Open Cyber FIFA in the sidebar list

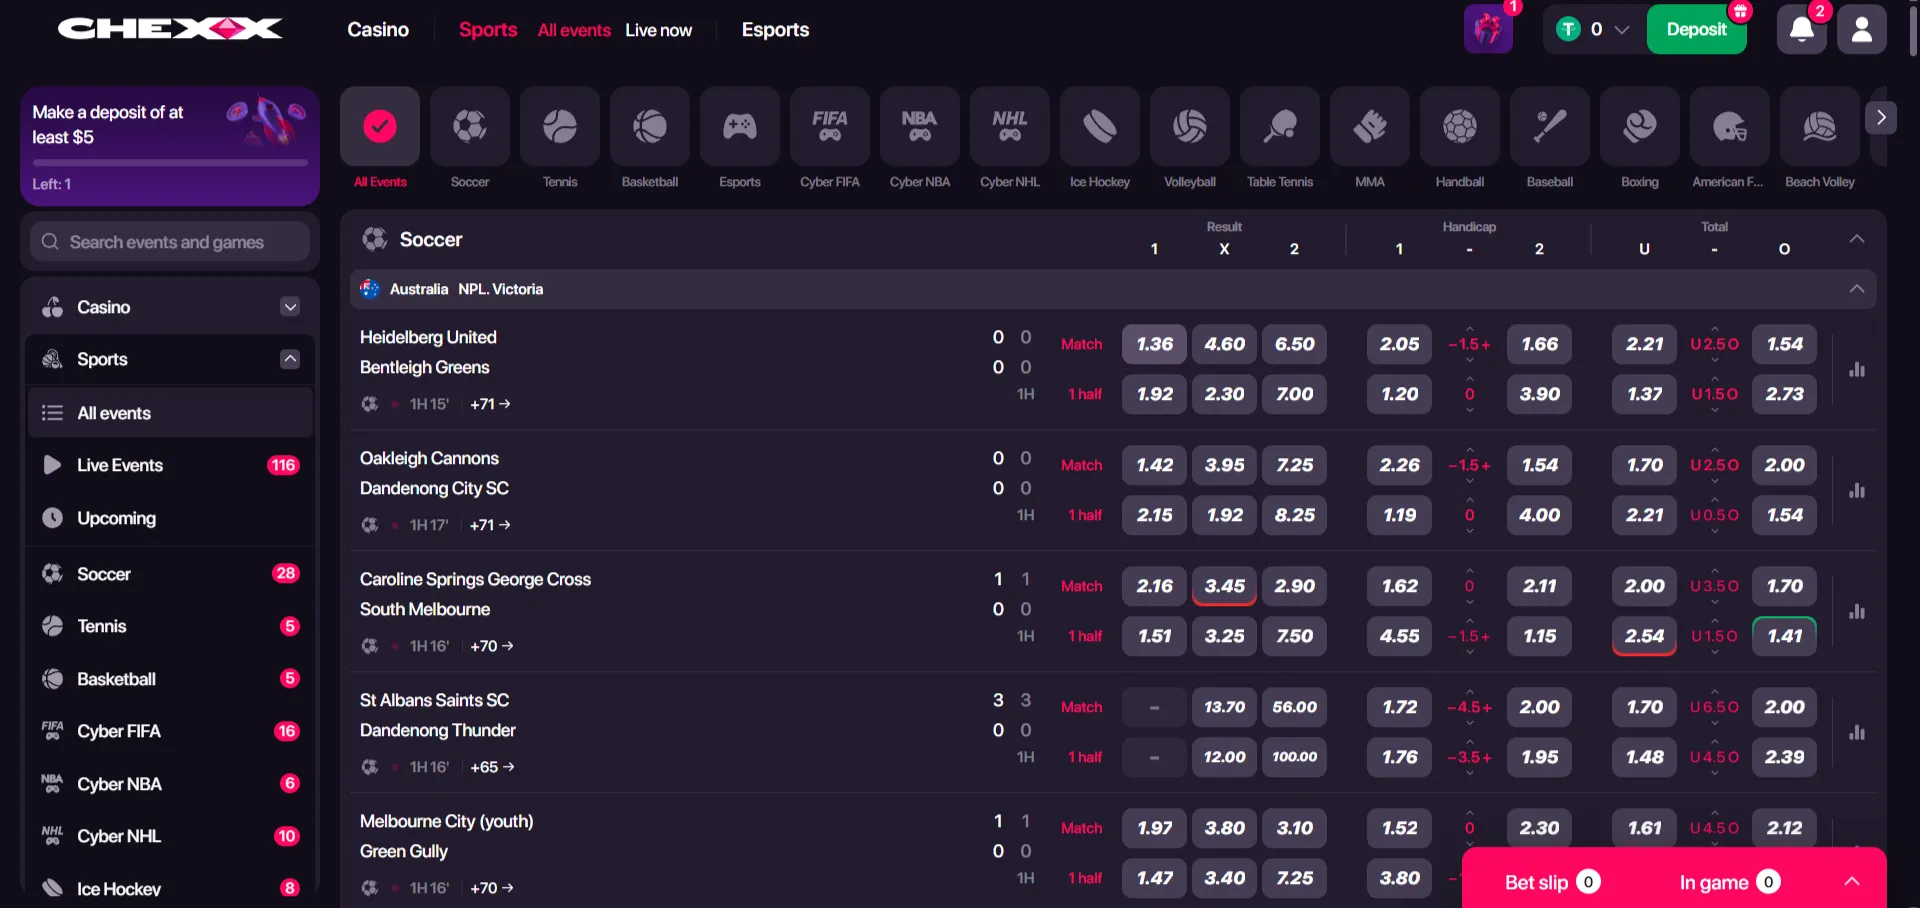click(x=170, y=731)
